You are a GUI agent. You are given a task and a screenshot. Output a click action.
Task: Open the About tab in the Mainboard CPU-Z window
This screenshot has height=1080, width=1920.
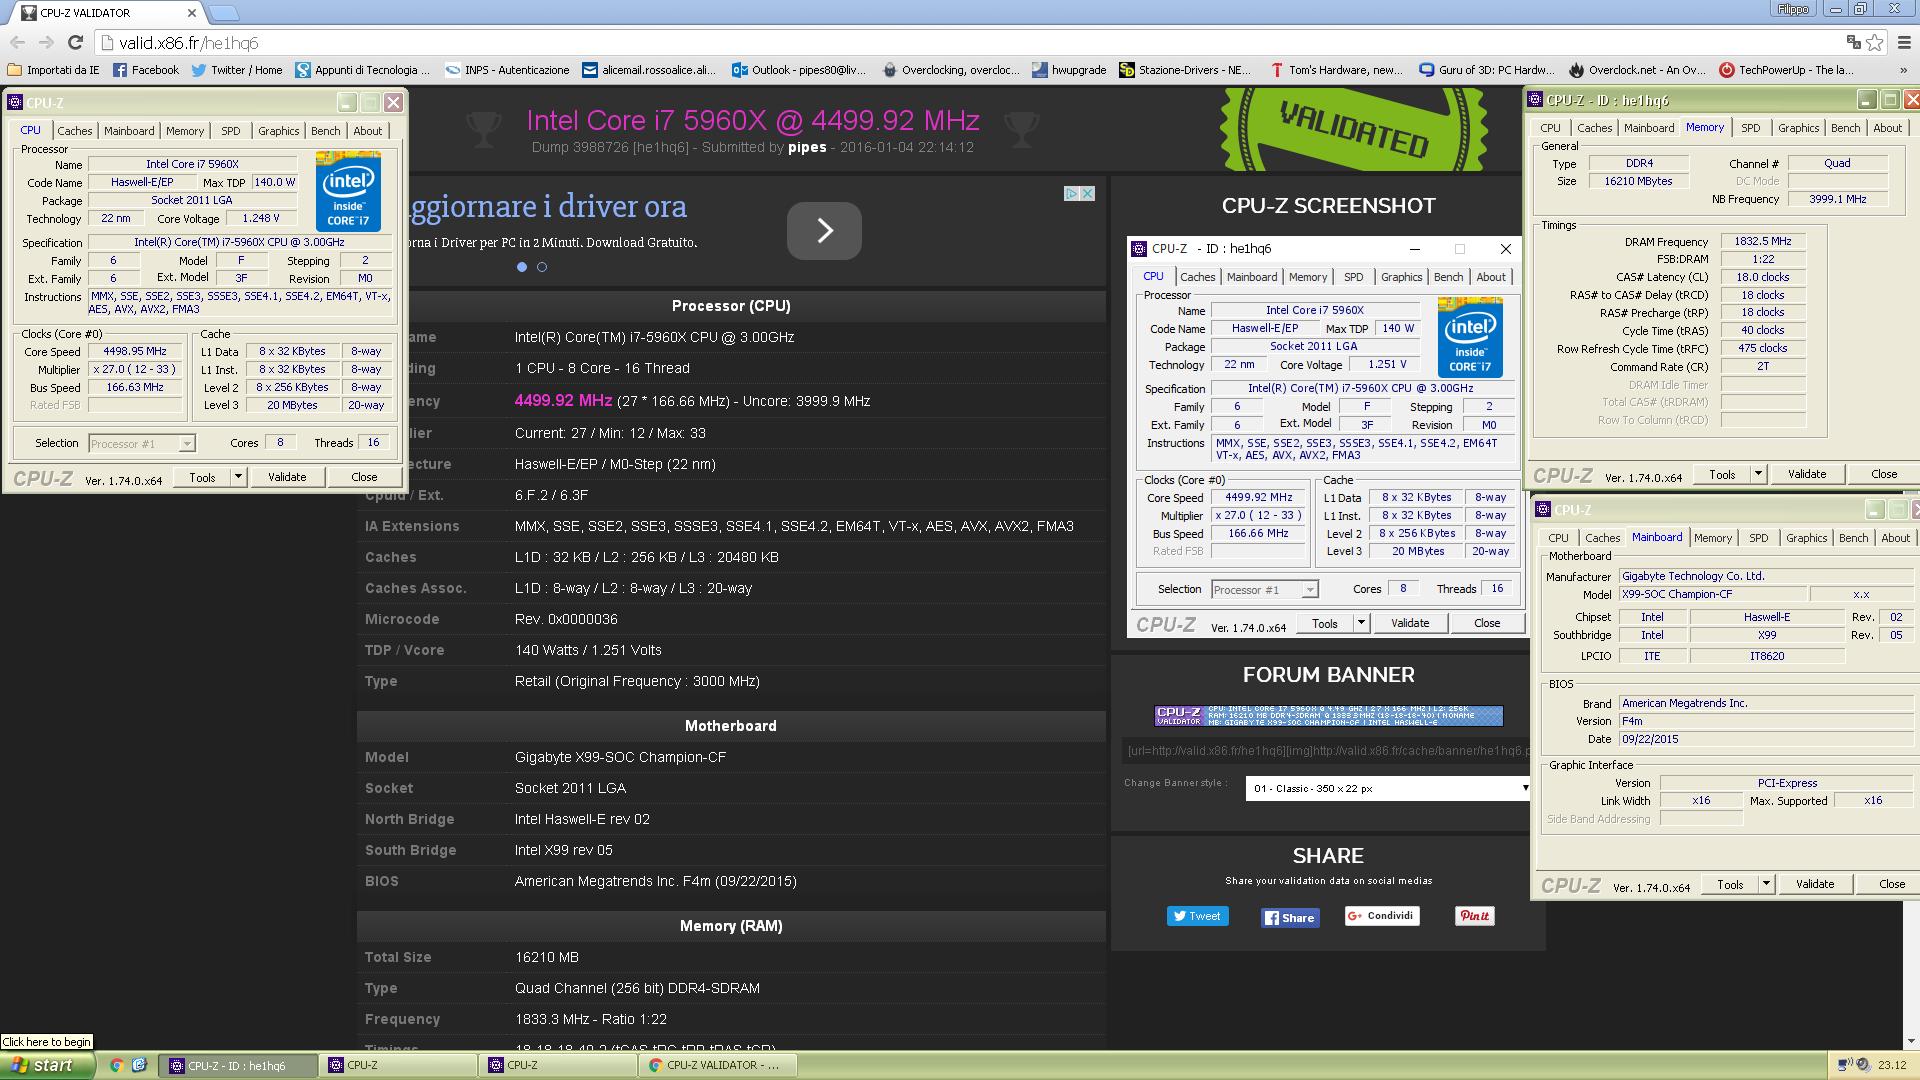(1895, 538)
